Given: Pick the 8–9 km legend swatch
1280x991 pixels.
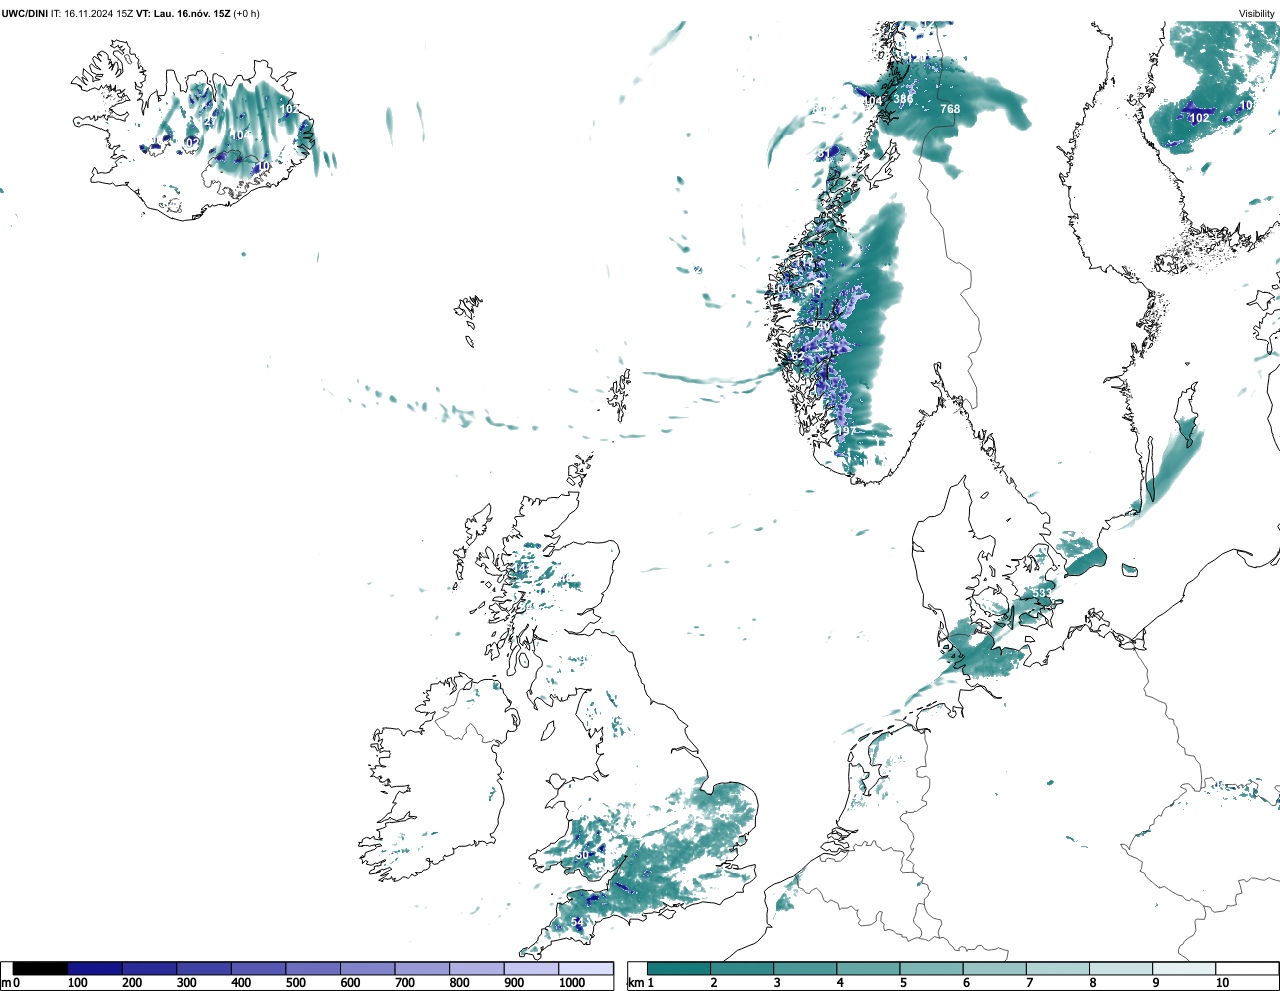Looking at the screenshot, I should point(1120,968).
